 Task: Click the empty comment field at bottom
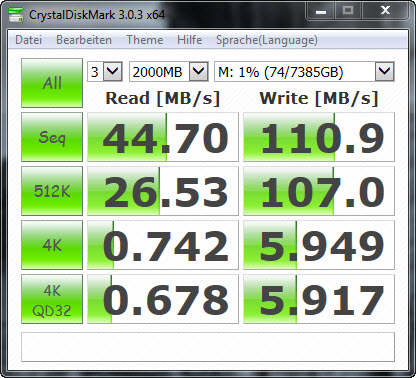pos(208,347)
